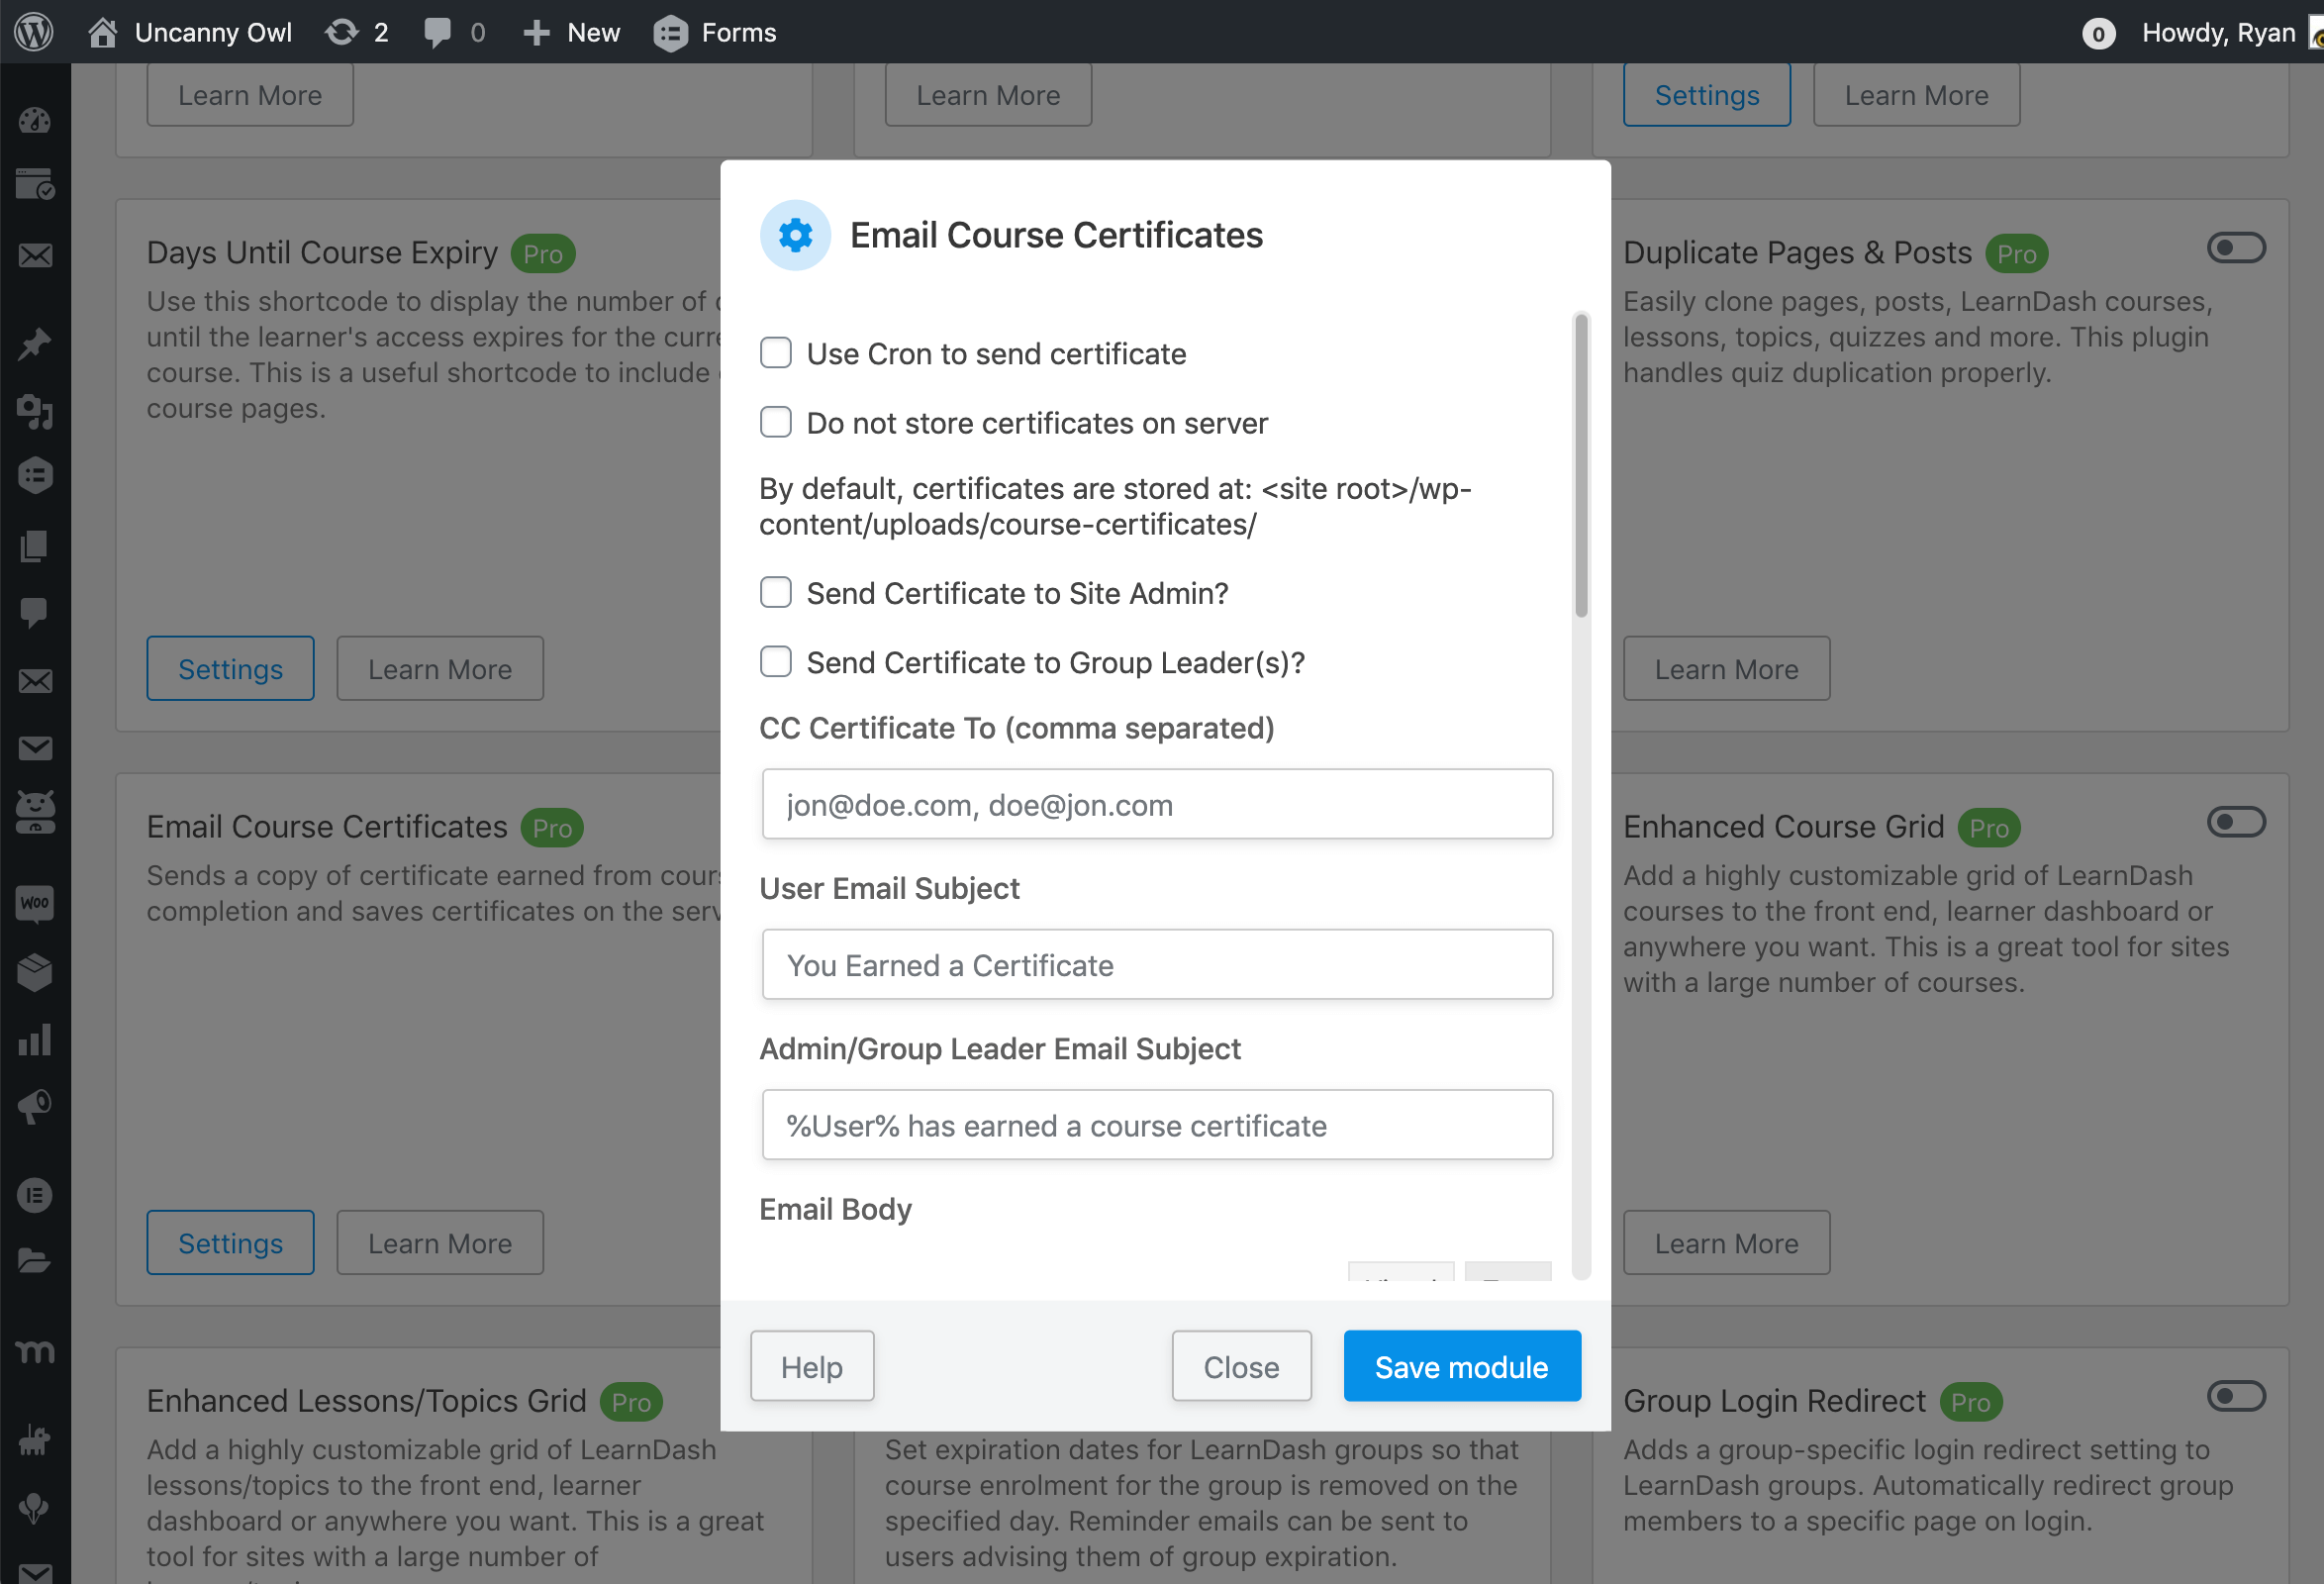Check Send Certificate to Site Admin
2324x1584 pixels.
pyautogui.click(x=775, y=592)
